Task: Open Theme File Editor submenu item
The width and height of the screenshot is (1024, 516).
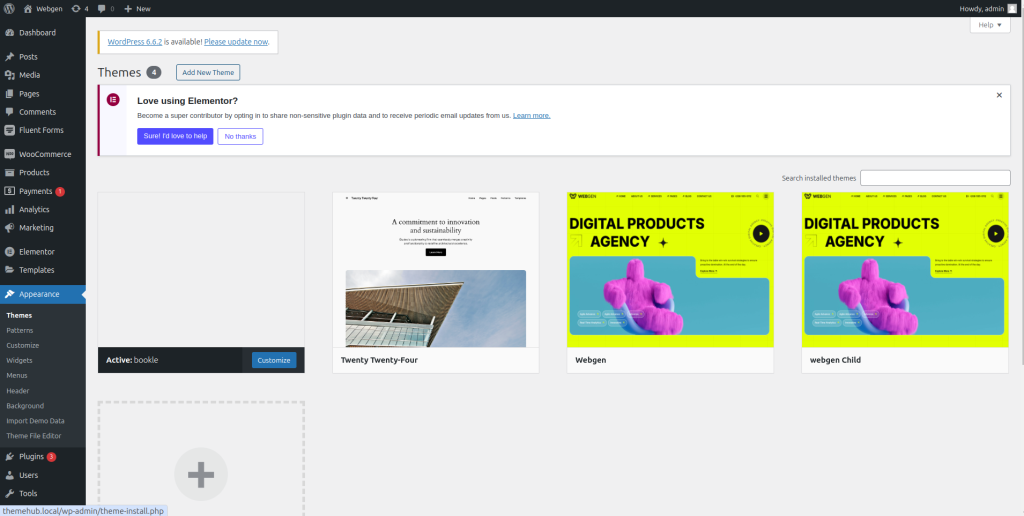Action: 34,436
